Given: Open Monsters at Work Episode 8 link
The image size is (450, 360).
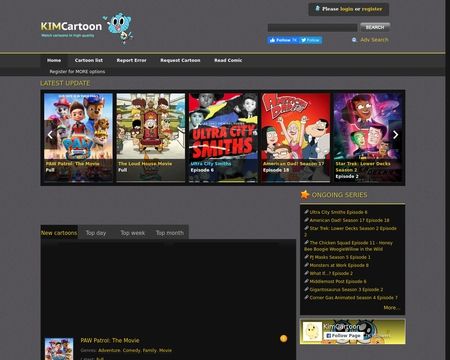Looking at the screenshot, I should click(x=339, y=265).
